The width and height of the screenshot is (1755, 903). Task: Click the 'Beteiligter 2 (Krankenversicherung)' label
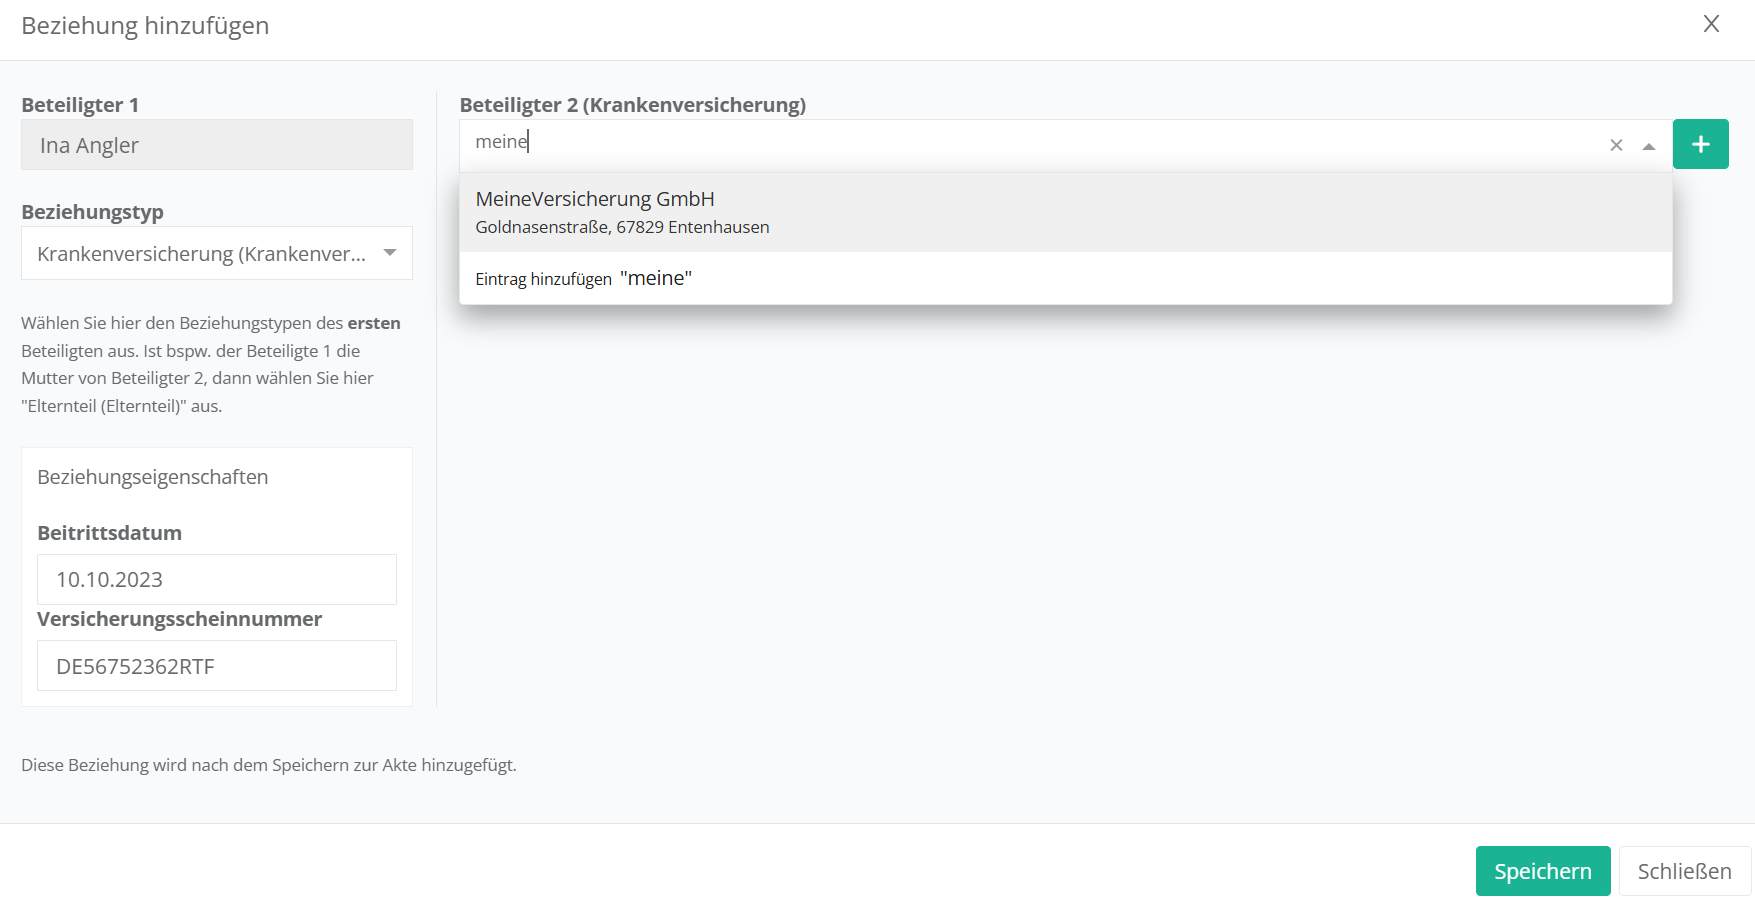point(632,105)
